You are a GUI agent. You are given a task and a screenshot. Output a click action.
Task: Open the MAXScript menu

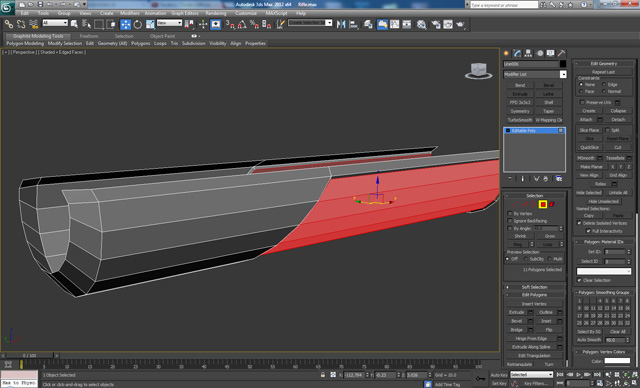point(276,13)
